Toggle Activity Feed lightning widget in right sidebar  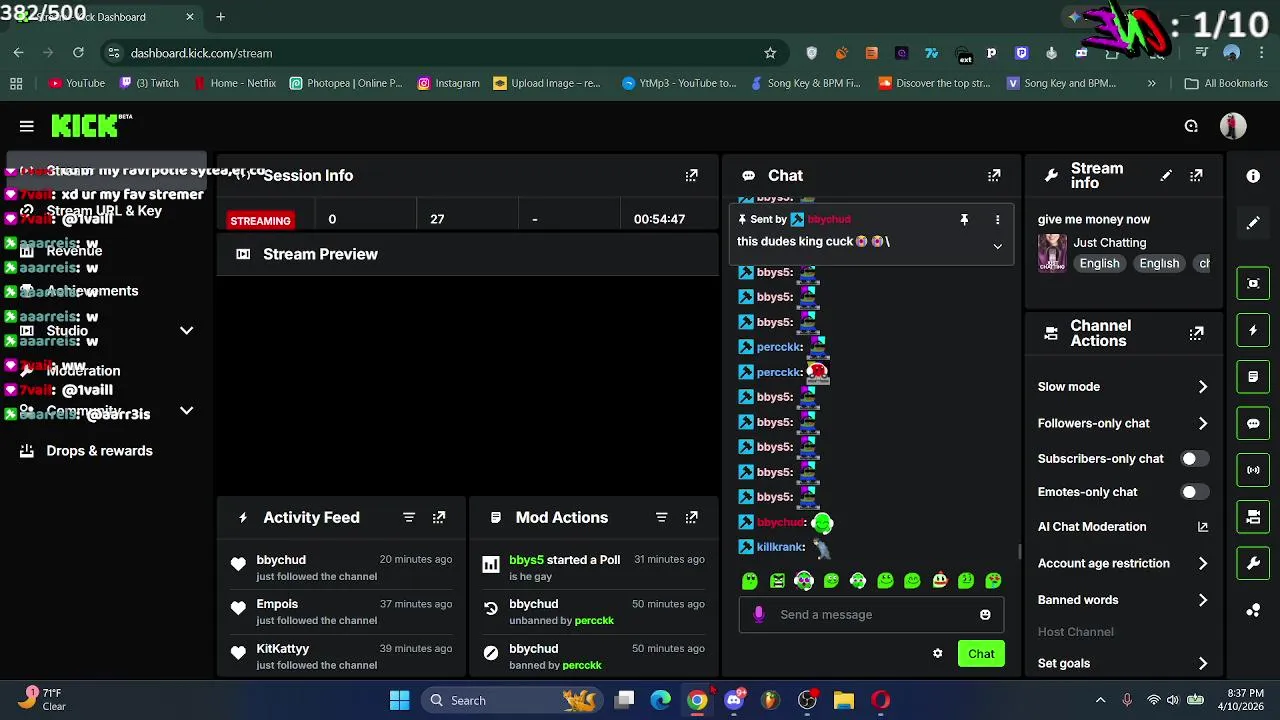pos(1253,330)
